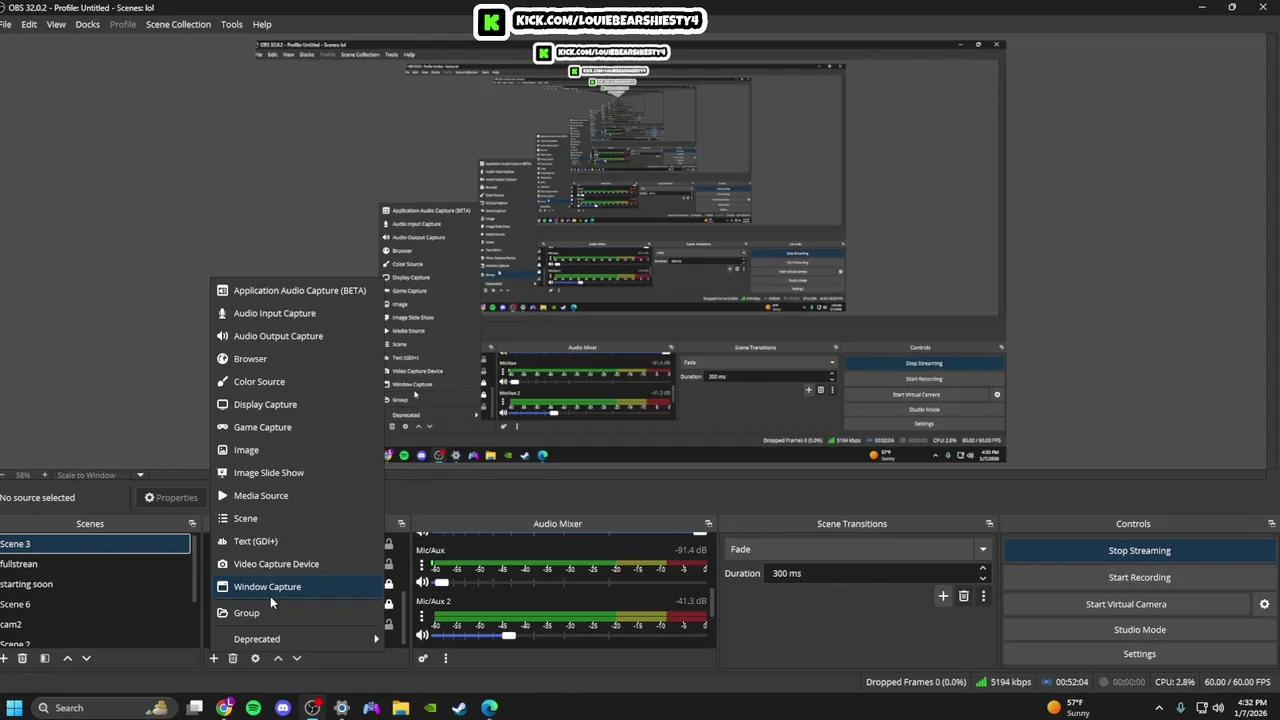
Task: Click the Task View taskbar icon
Action: coord(195,708)
